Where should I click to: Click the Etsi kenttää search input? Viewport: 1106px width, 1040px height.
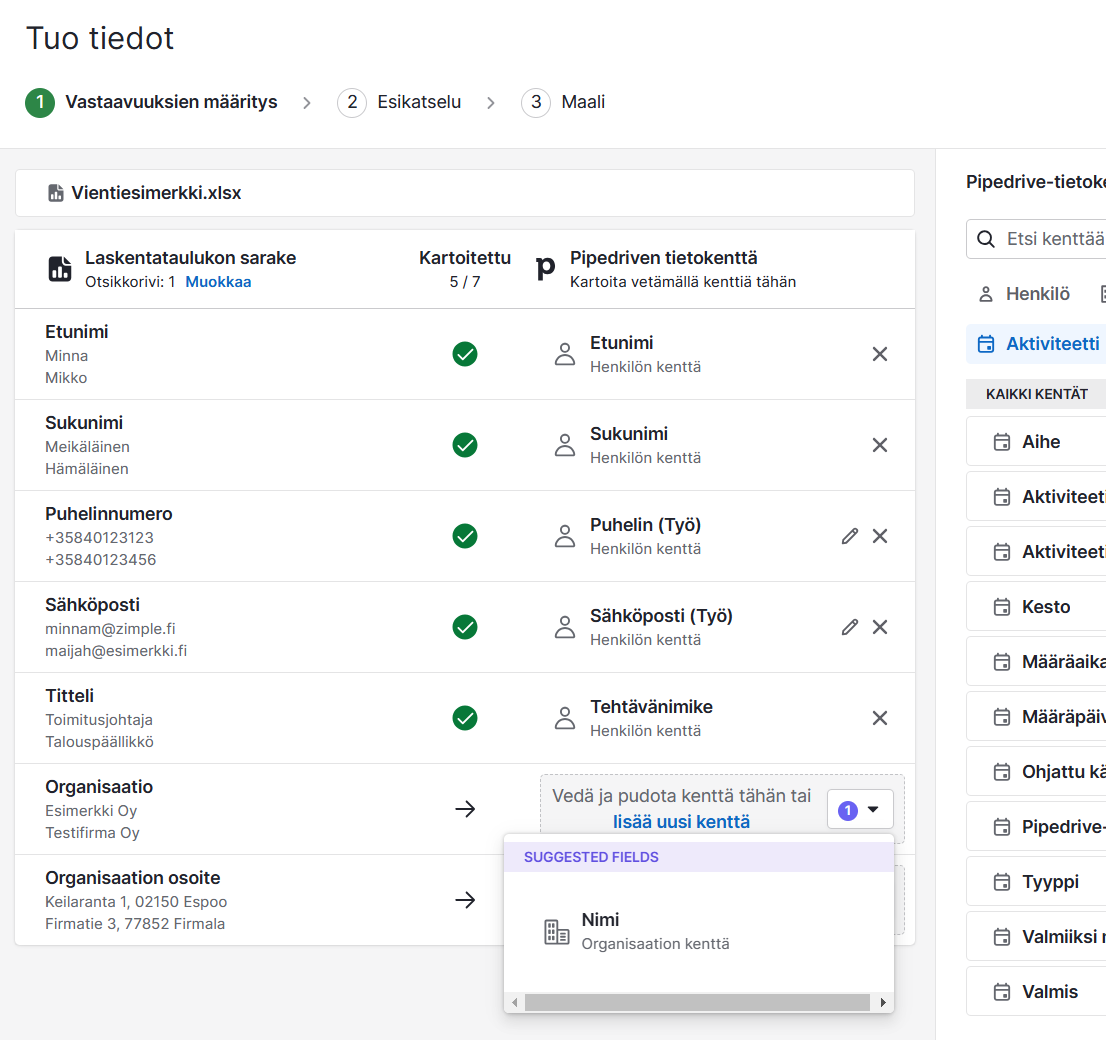coord(1054,240)
